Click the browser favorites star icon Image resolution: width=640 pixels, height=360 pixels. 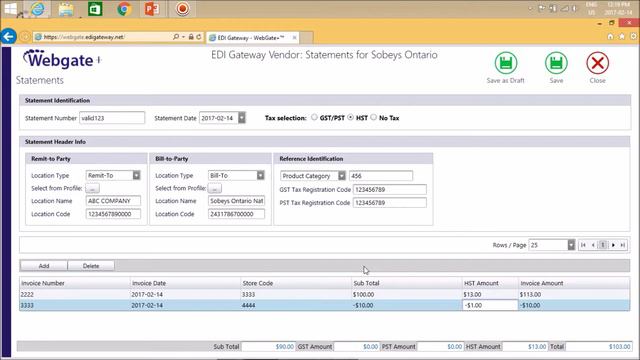point(622,36)
